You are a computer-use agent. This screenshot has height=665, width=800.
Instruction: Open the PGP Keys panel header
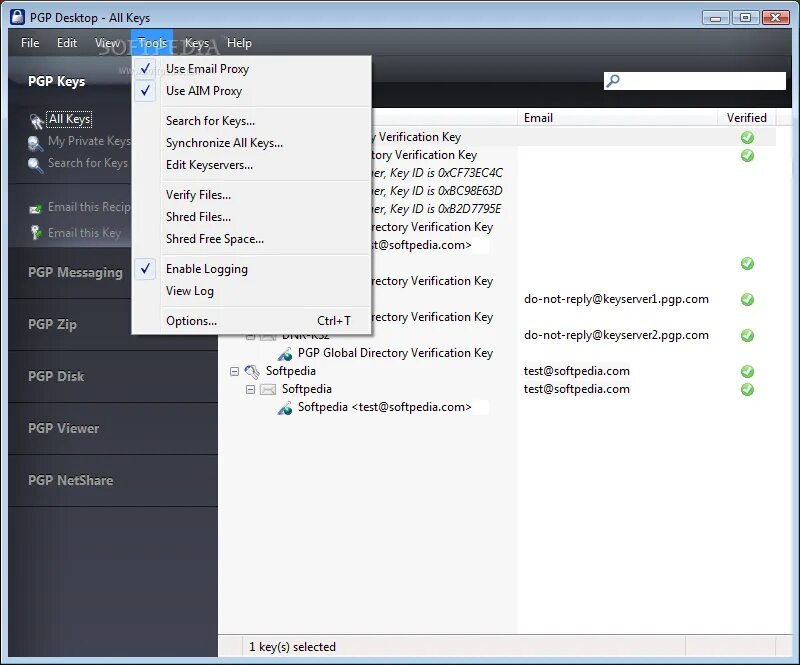click(x=57, y=82)
